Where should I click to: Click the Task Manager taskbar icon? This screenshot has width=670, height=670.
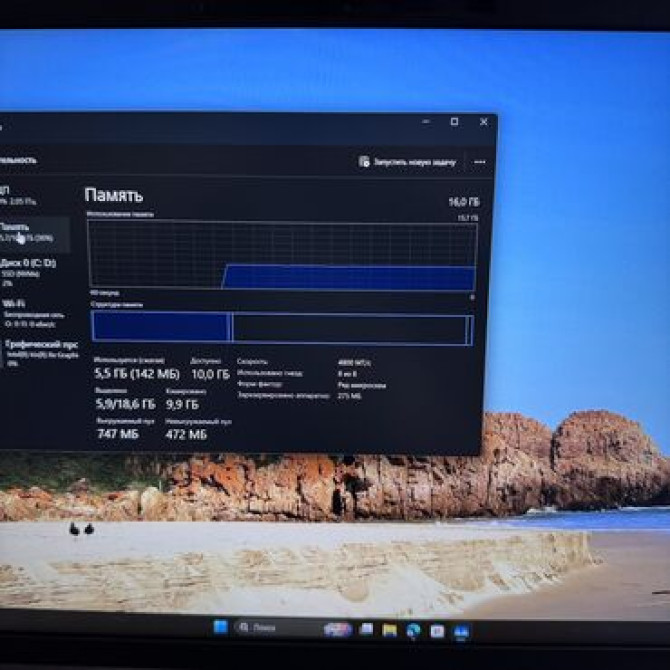point(461,632)
